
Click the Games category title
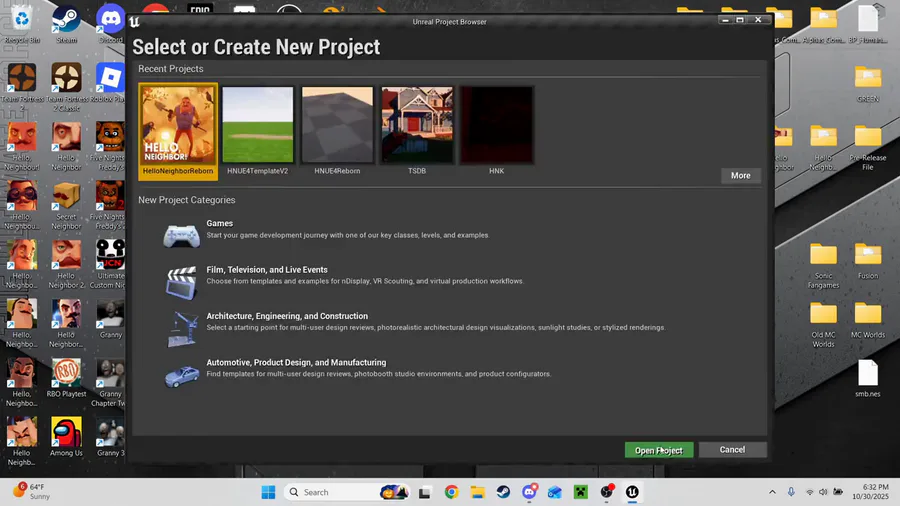[x=219, y=223]
